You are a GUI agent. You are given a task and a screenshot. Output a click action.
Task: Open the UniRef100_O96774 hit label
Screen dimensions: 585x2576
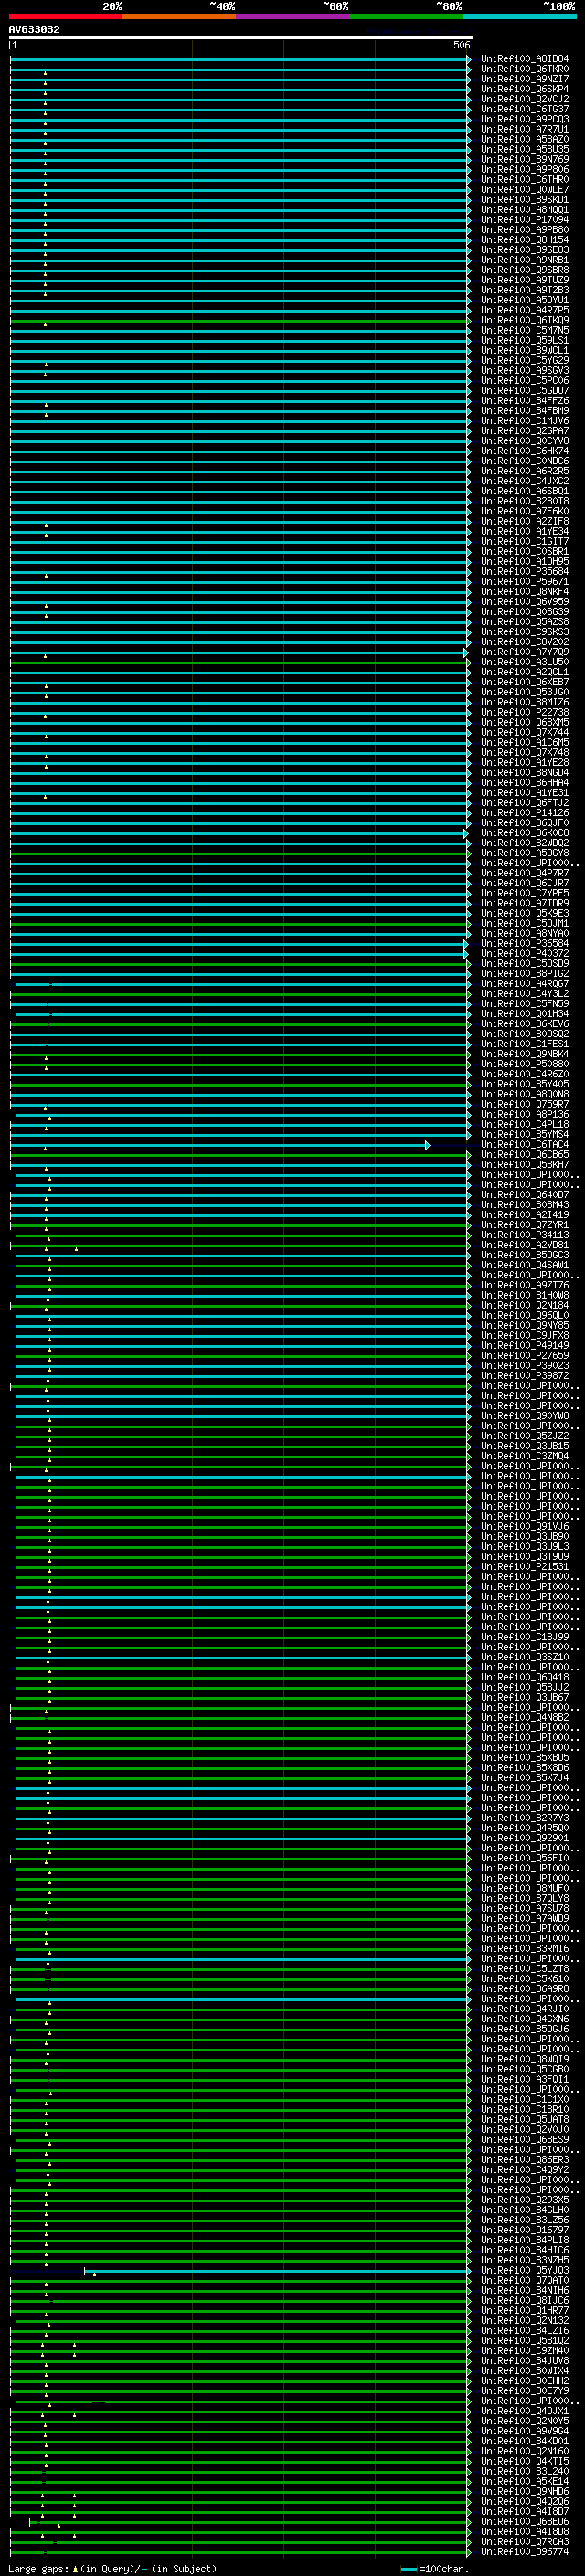point(524,2551)
